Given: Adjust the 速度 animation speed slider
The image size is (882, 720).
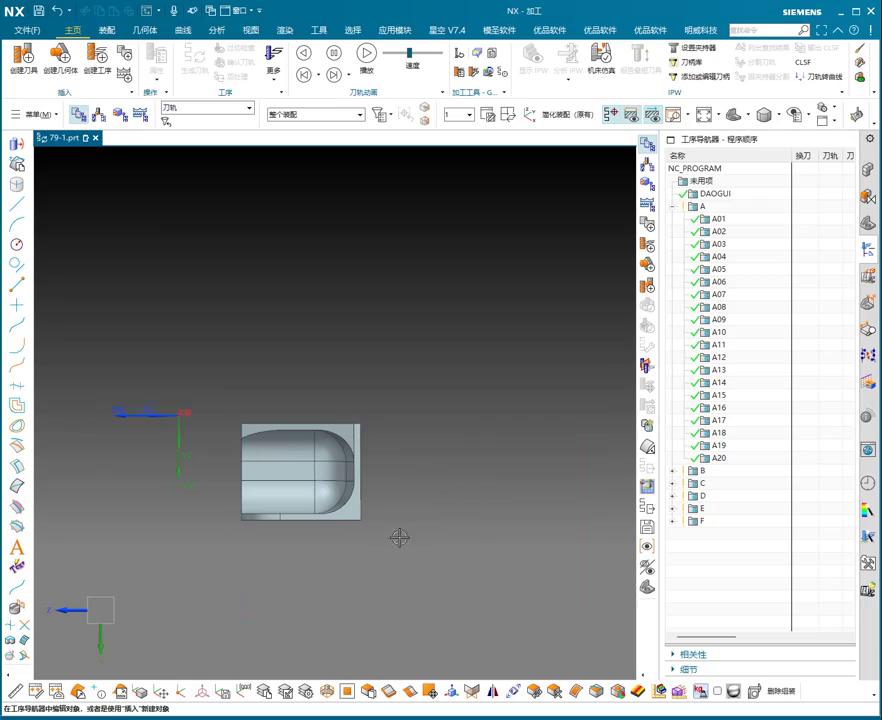Looking at the screenshot, I should (x=409, y=53).
